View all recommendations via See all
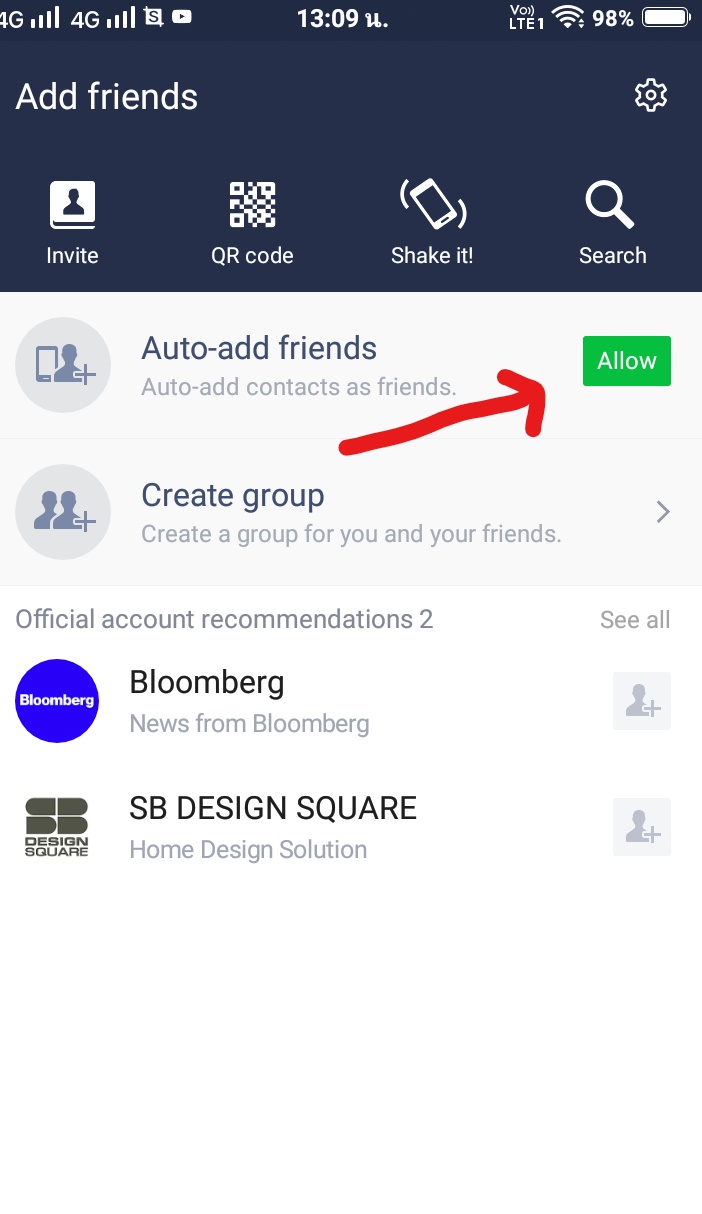 tap(635, 620)
